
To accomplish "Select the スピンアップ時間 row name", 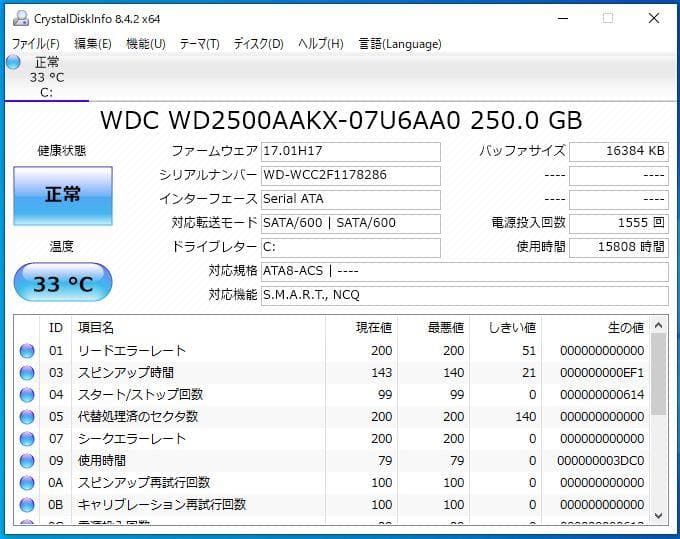I will click(126, 372).
